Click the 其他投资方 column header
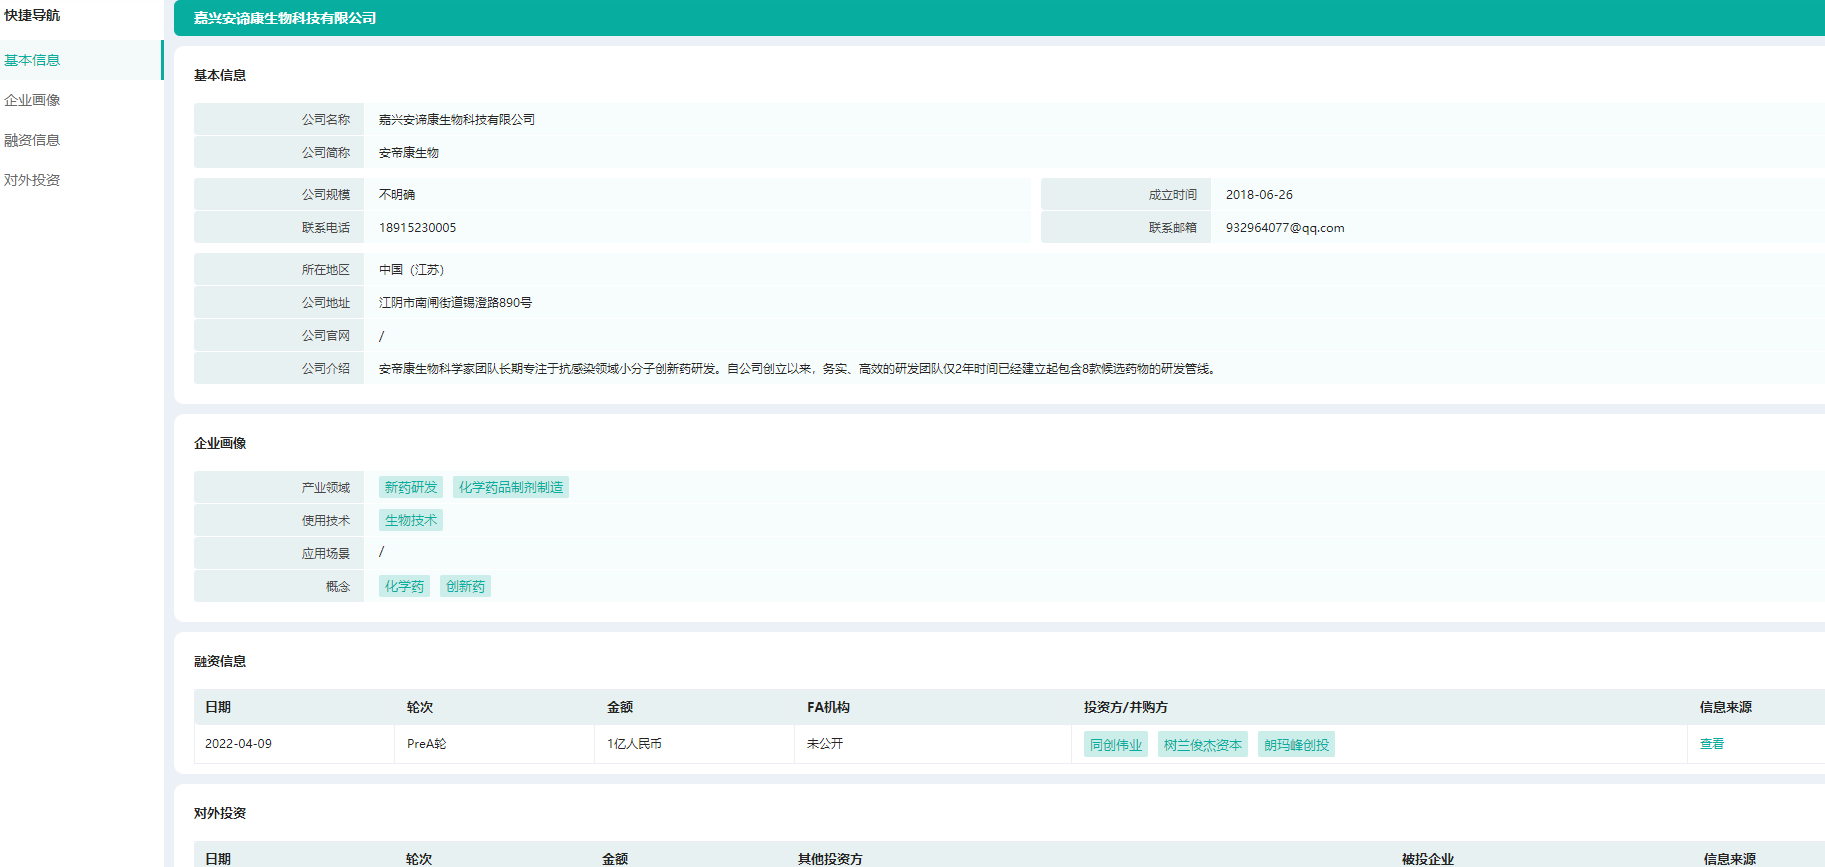Screen dimensions: 1825x867 point(830,859)
